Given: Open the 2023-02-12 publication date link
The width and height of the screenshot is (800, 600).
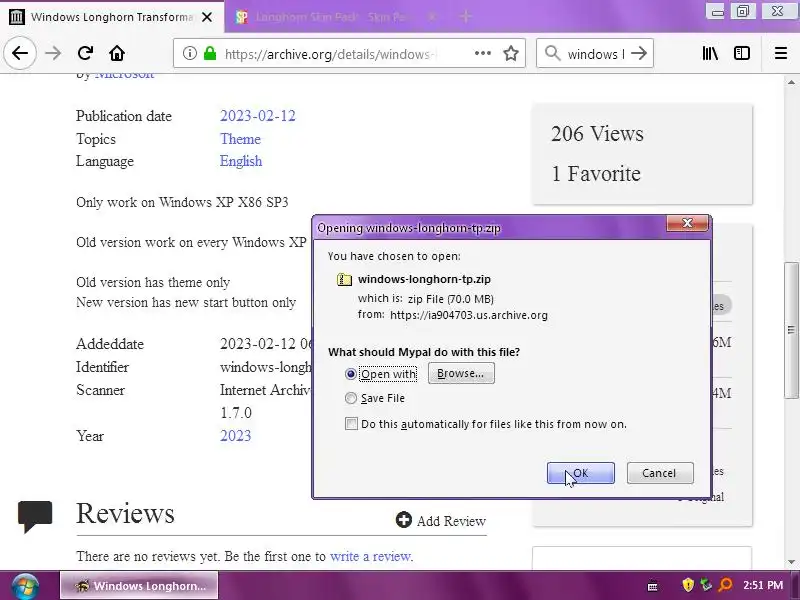Looking at the screenshot, I should [258, 116].
